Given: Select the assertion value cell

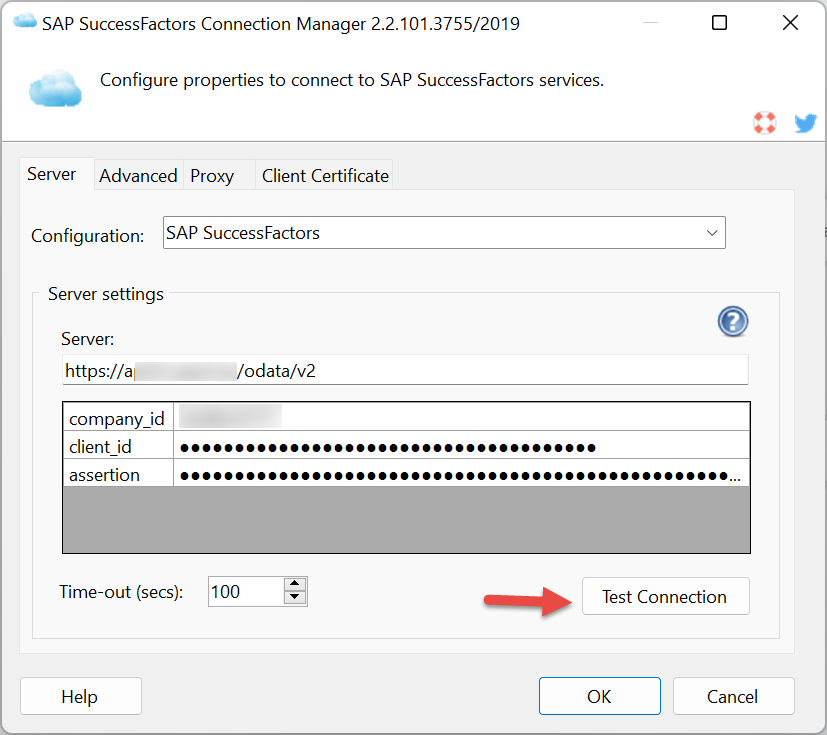Looking at the screenshot, I should pyautogui.click(x=461, y=473).
